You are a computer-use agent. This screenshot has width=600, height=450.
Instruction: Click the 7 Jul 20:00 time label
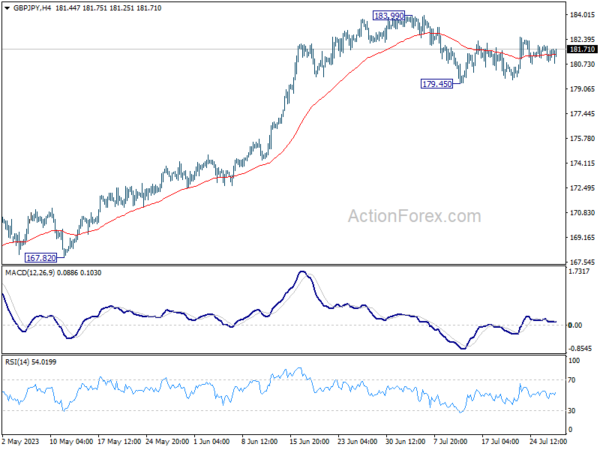click(x=450, y=442)
